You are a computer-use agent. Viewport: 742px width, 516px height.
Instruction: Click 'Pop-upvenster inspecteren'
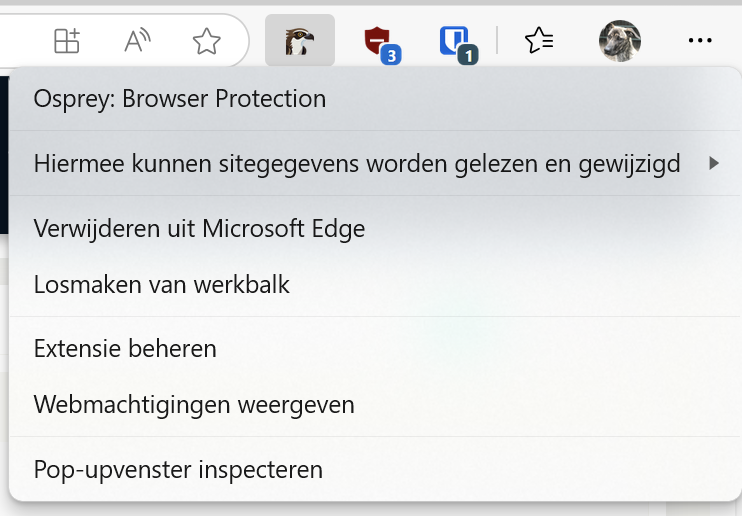178,469
